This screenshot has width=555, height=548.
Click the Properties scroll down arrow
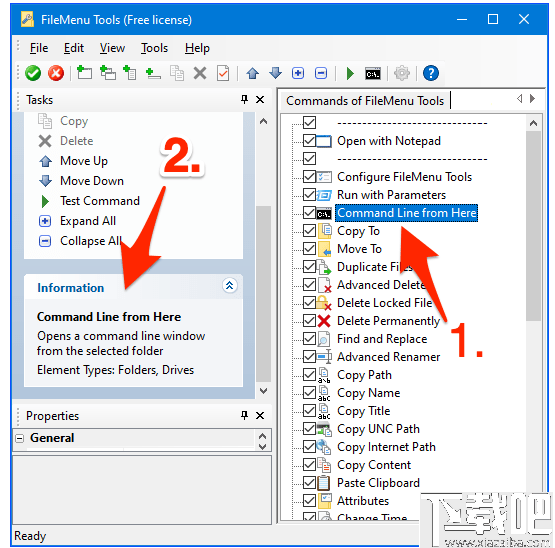pos(262,446)
